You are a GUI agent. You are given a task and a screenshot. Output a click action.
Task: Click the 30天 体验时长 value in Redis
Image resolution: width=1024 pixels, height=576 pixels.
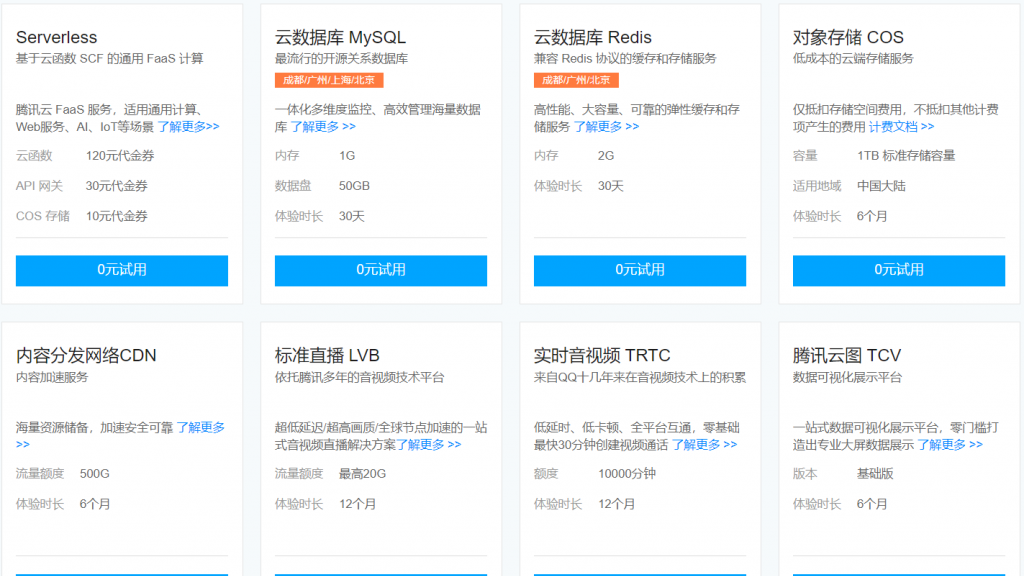point(611,186)
